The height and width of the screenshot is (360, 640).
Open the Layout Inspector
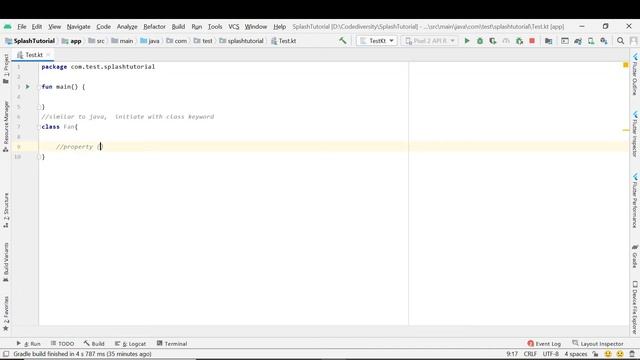pyautogui.click(x=598, y=344)
